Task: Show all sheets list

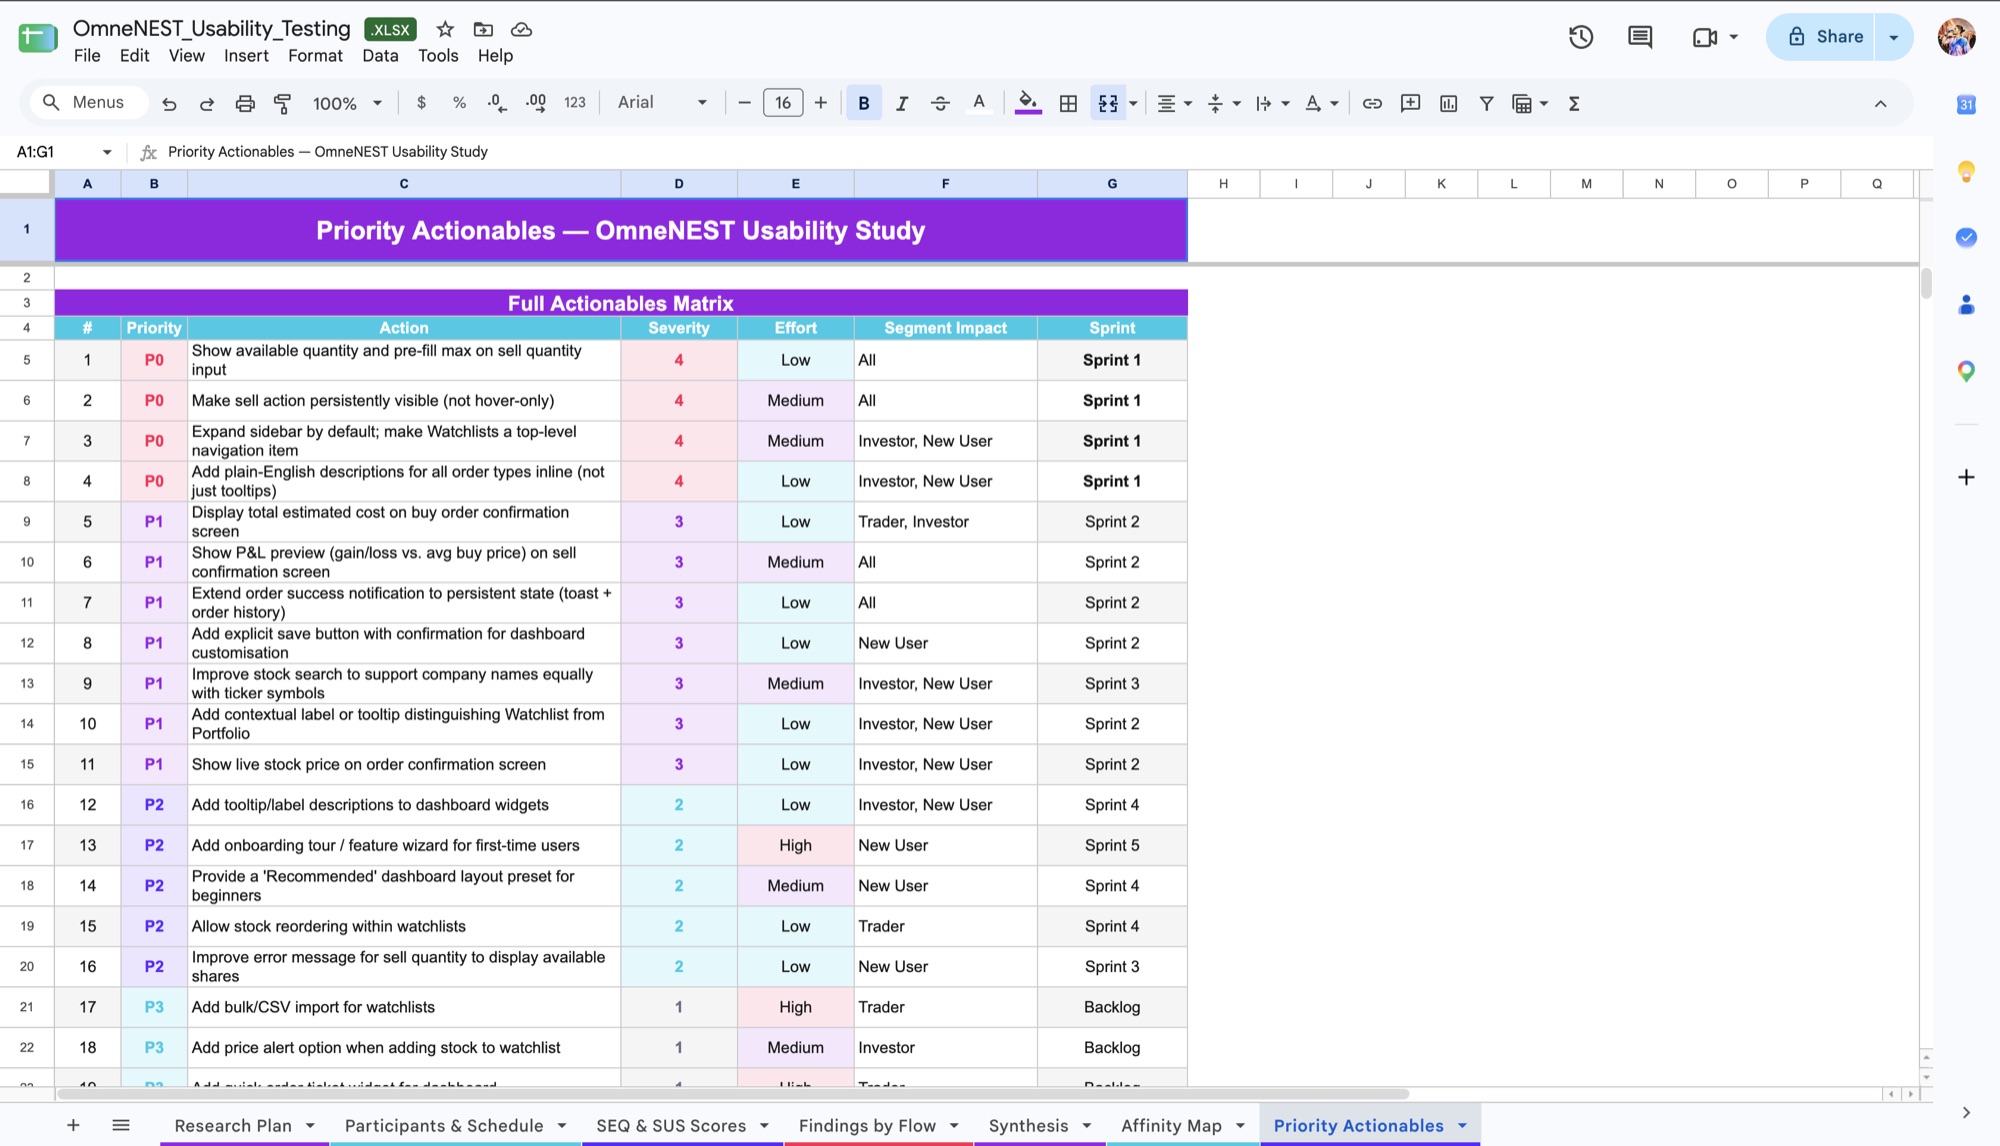Action: [x=121, y=1126]
